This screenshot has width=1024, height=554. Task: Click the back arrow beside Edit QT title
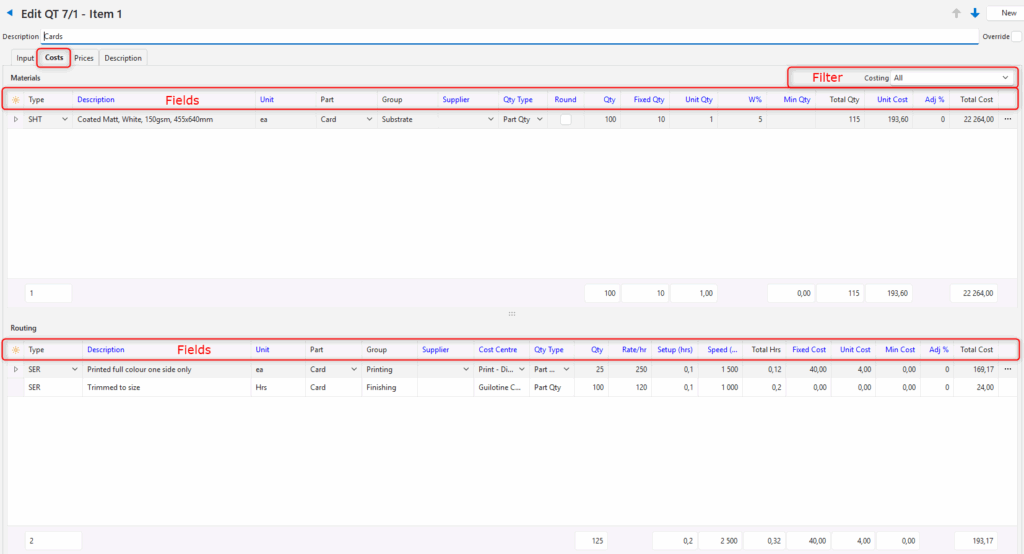click(x=10, y=13)
